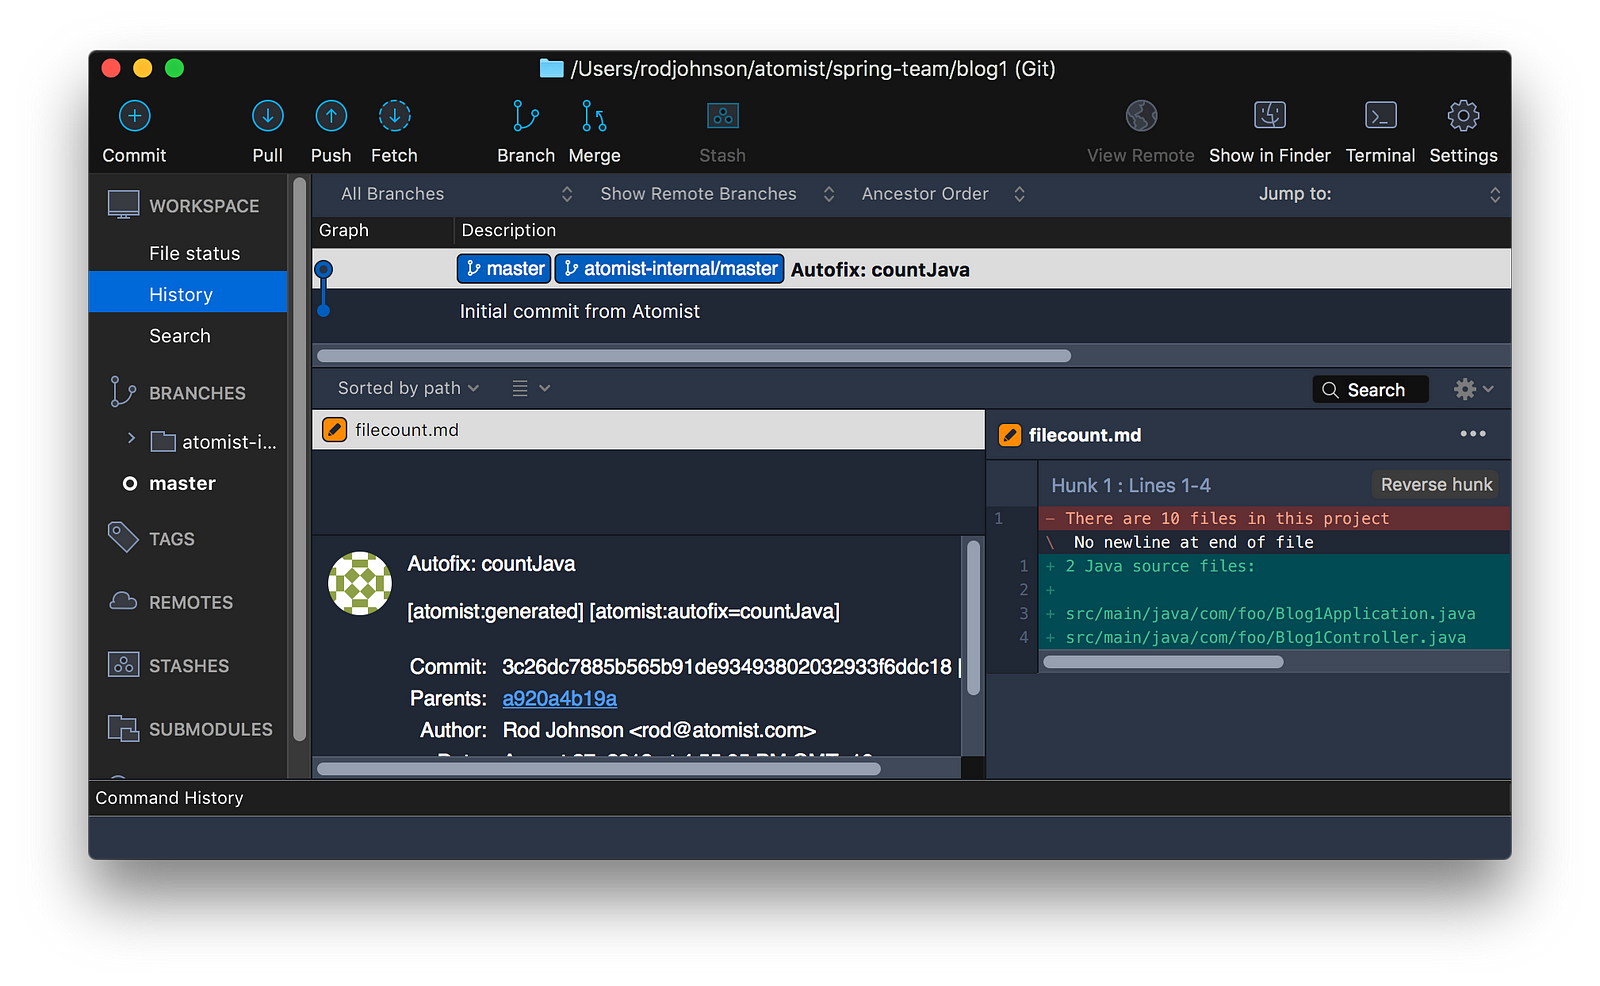
Task: Click the author avatar for Autofix commit
Action: pyautogui.click(x=360, y=583)
